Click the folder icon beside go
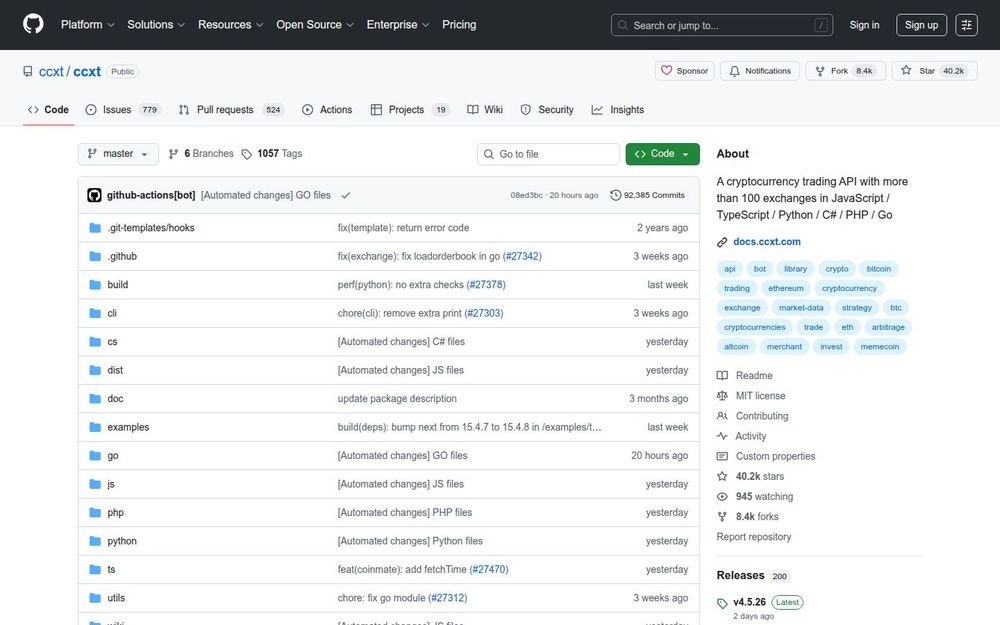 coord(95,455)
